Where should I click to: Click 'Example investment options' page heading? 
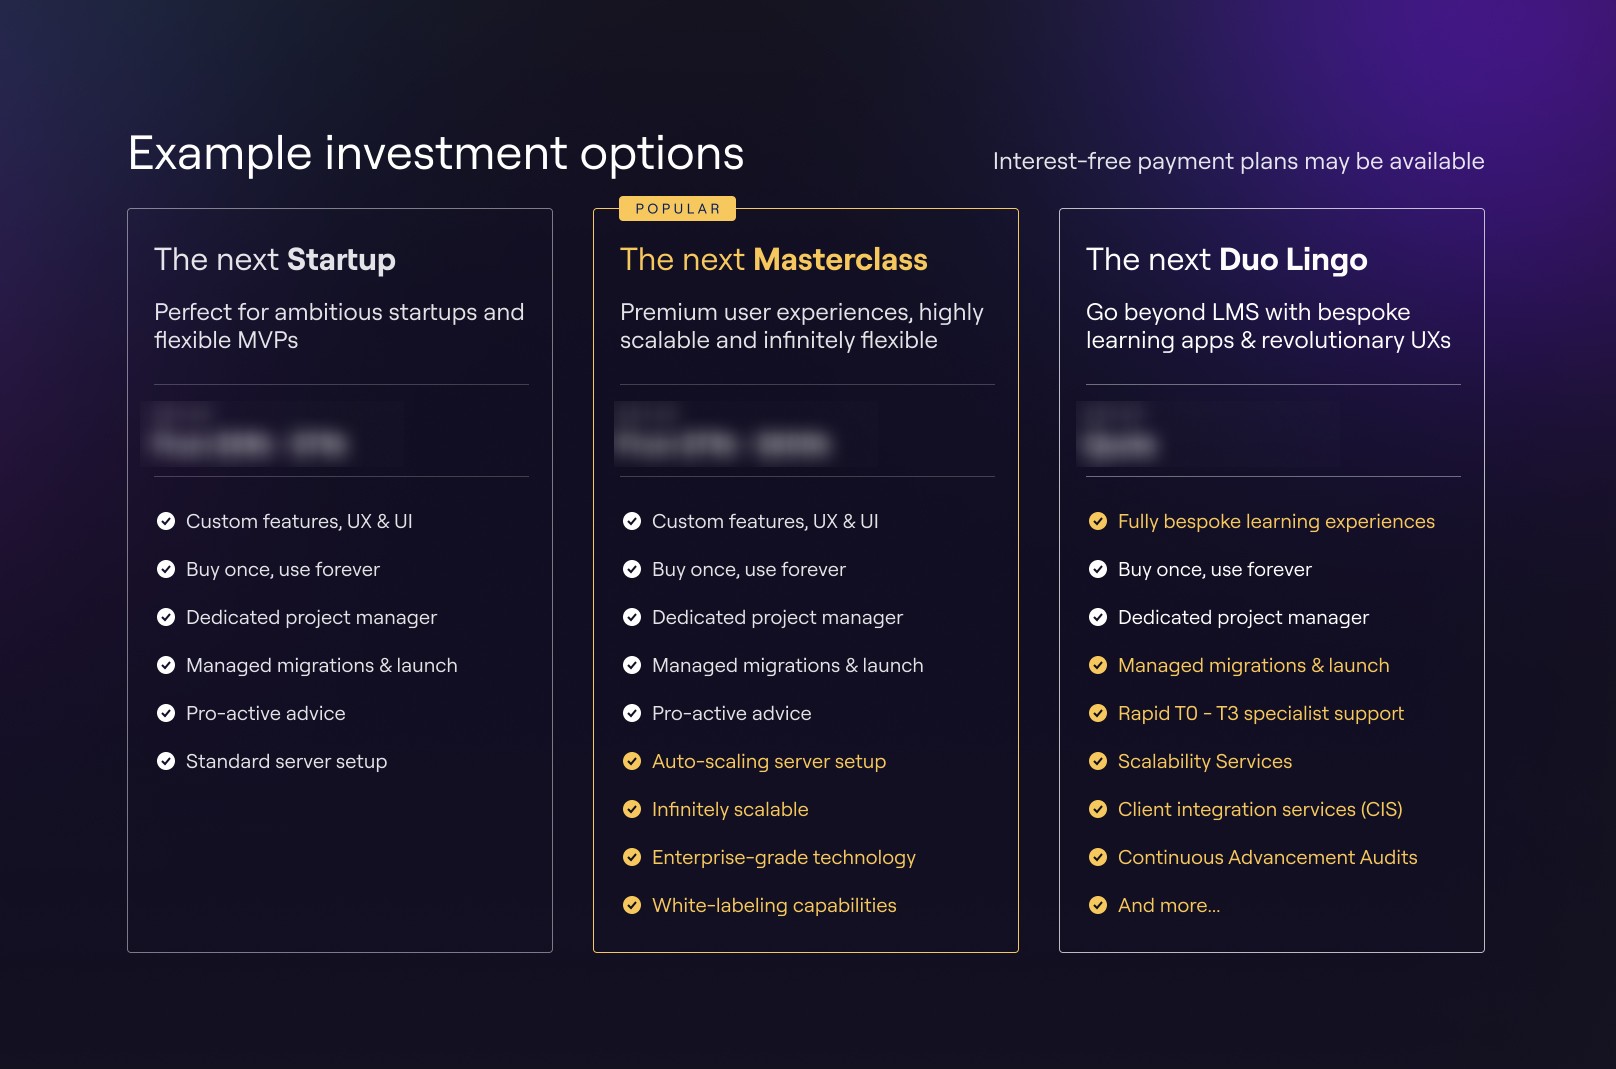(x=436, y=154)
